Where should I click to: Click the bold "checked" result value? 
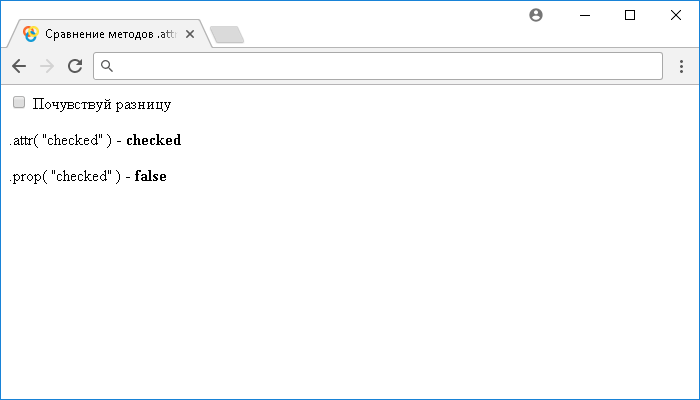(x=153, y=140)
